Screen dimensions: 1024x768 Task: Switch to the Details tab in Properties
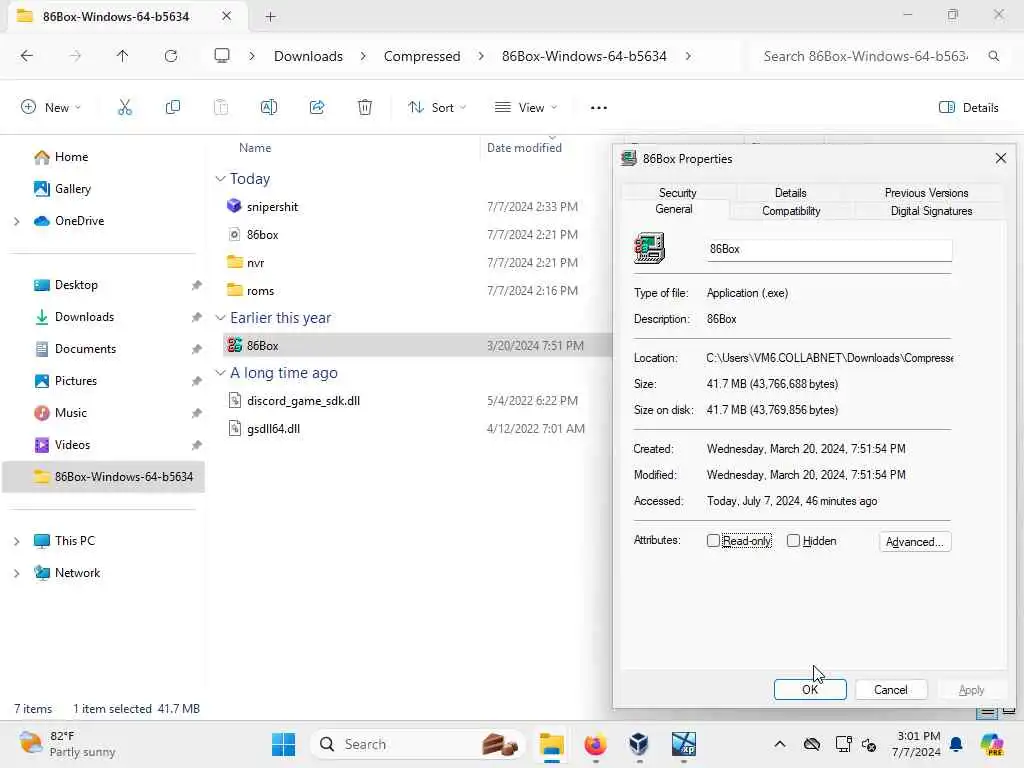(x=790, y=193)
